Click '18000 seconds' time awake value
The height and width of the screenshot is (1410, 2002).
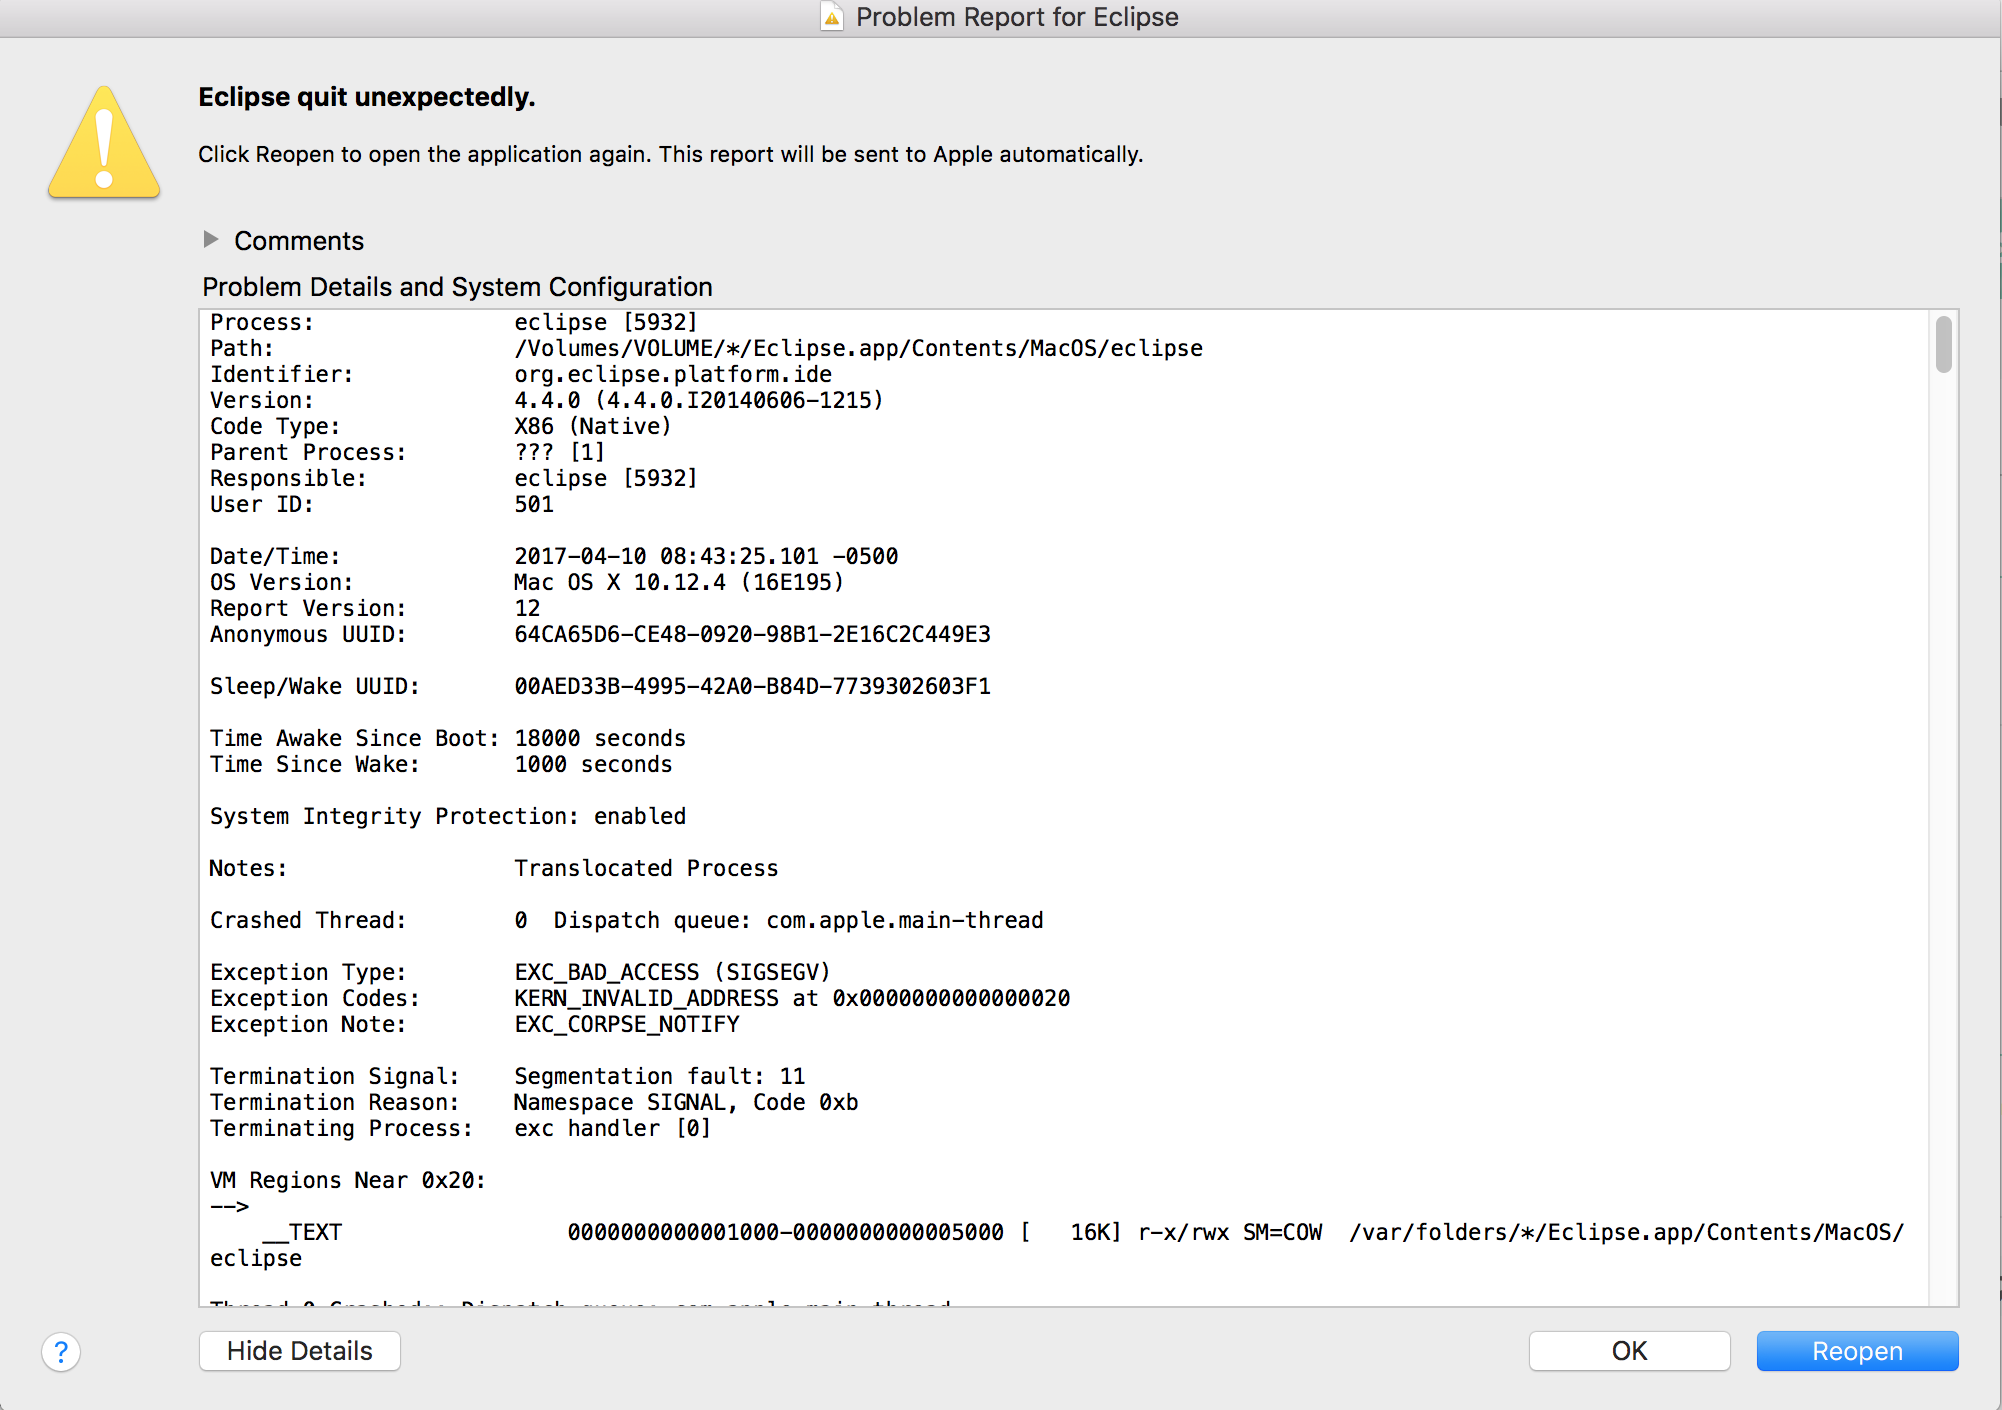[x=600, y=738]
